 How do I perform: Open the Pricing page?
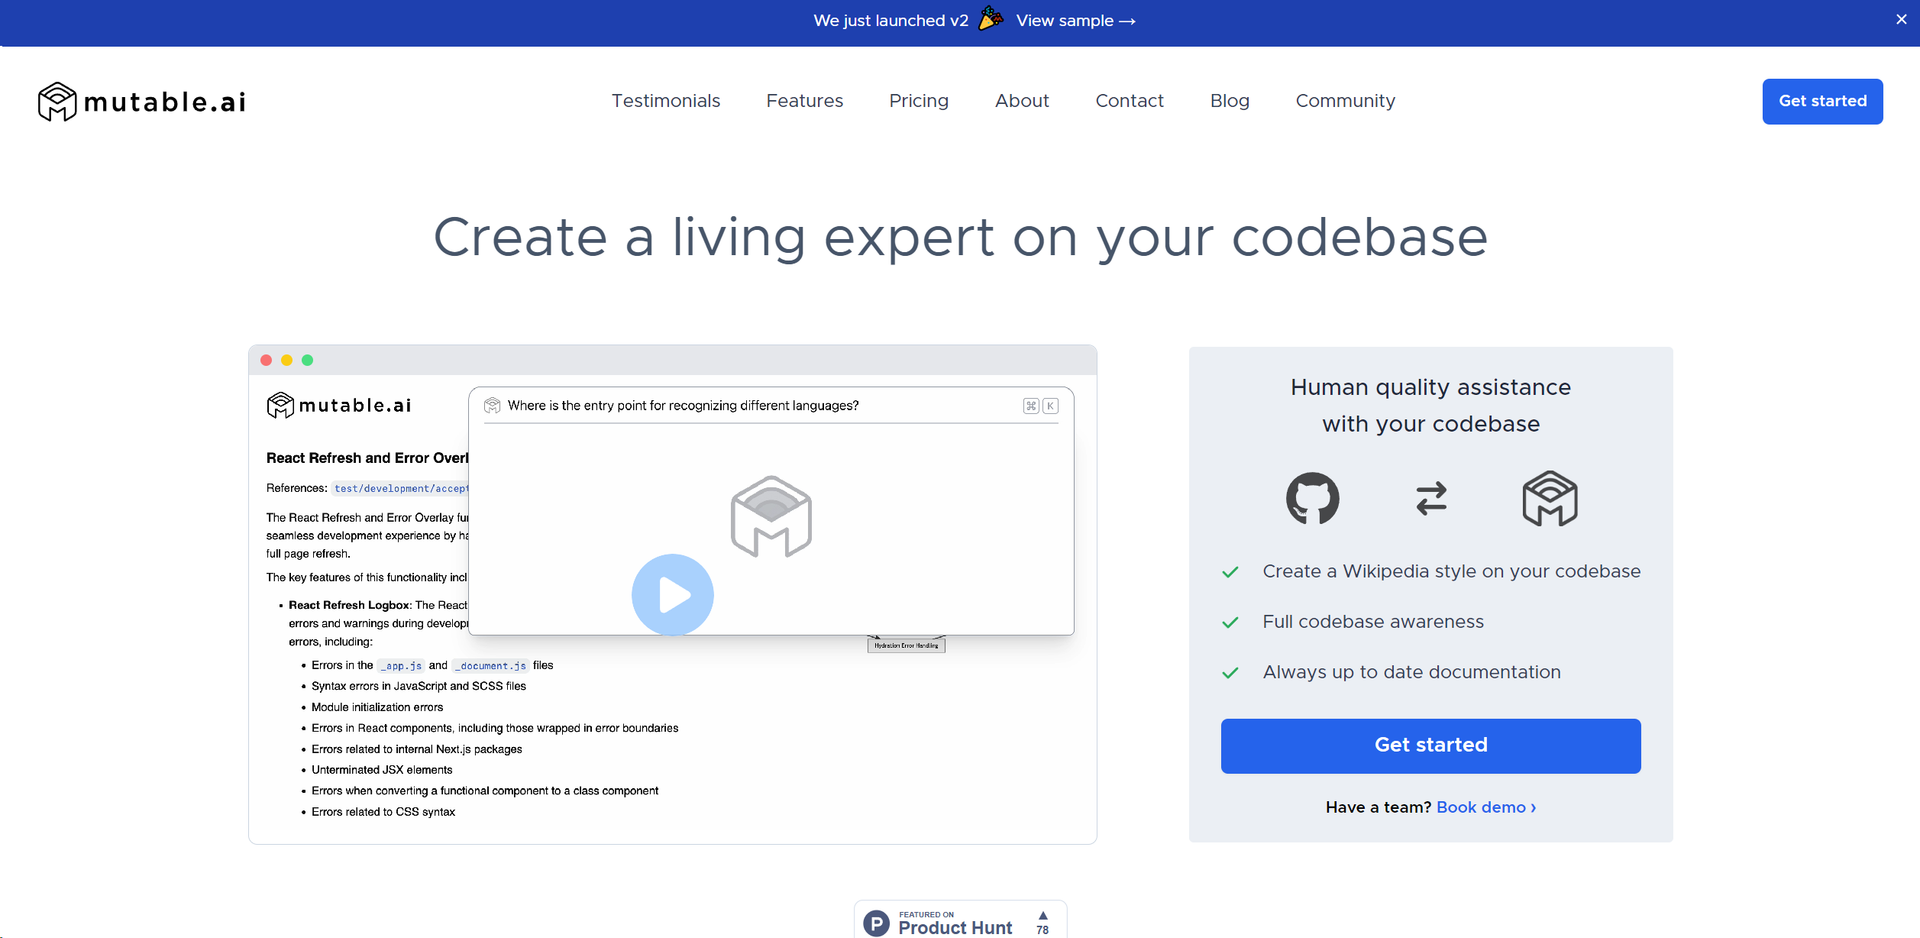click(x=918, y=101)
